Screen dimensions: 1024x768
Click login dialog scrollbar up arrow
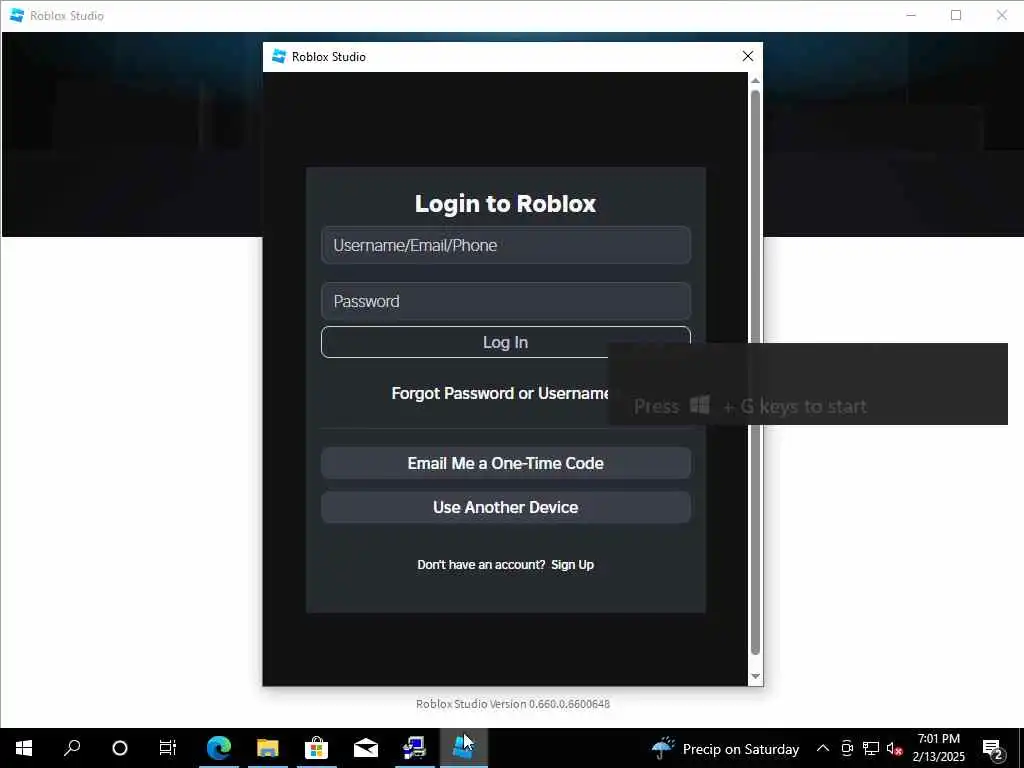pyautogui.click(x=755, y=80)
